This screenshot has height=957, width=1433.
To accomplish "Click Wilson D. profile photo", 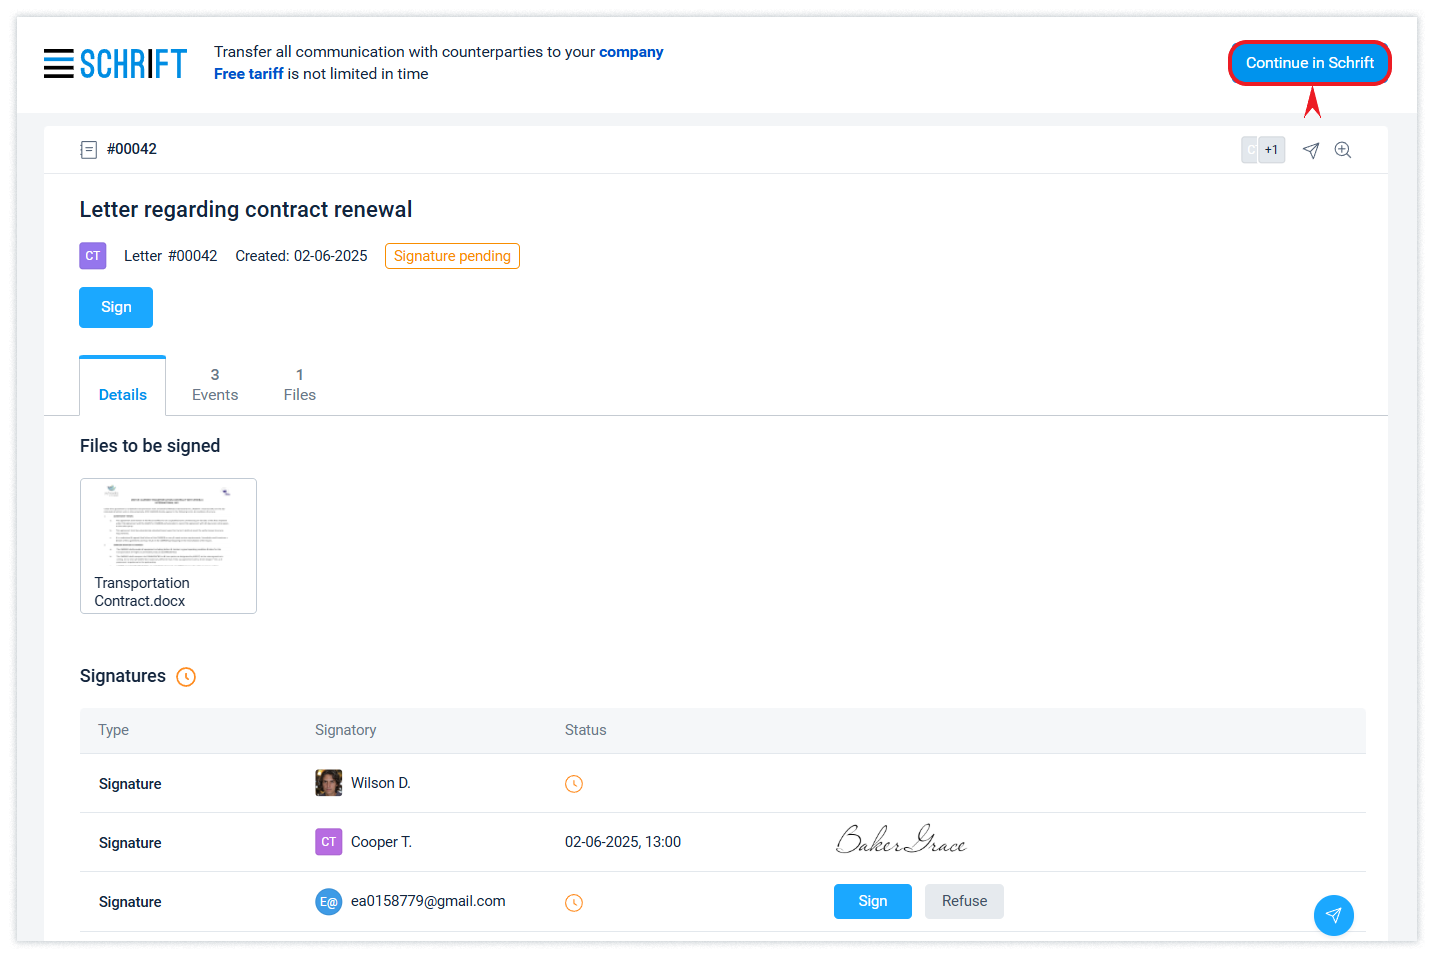I will (x=328, y=783).
